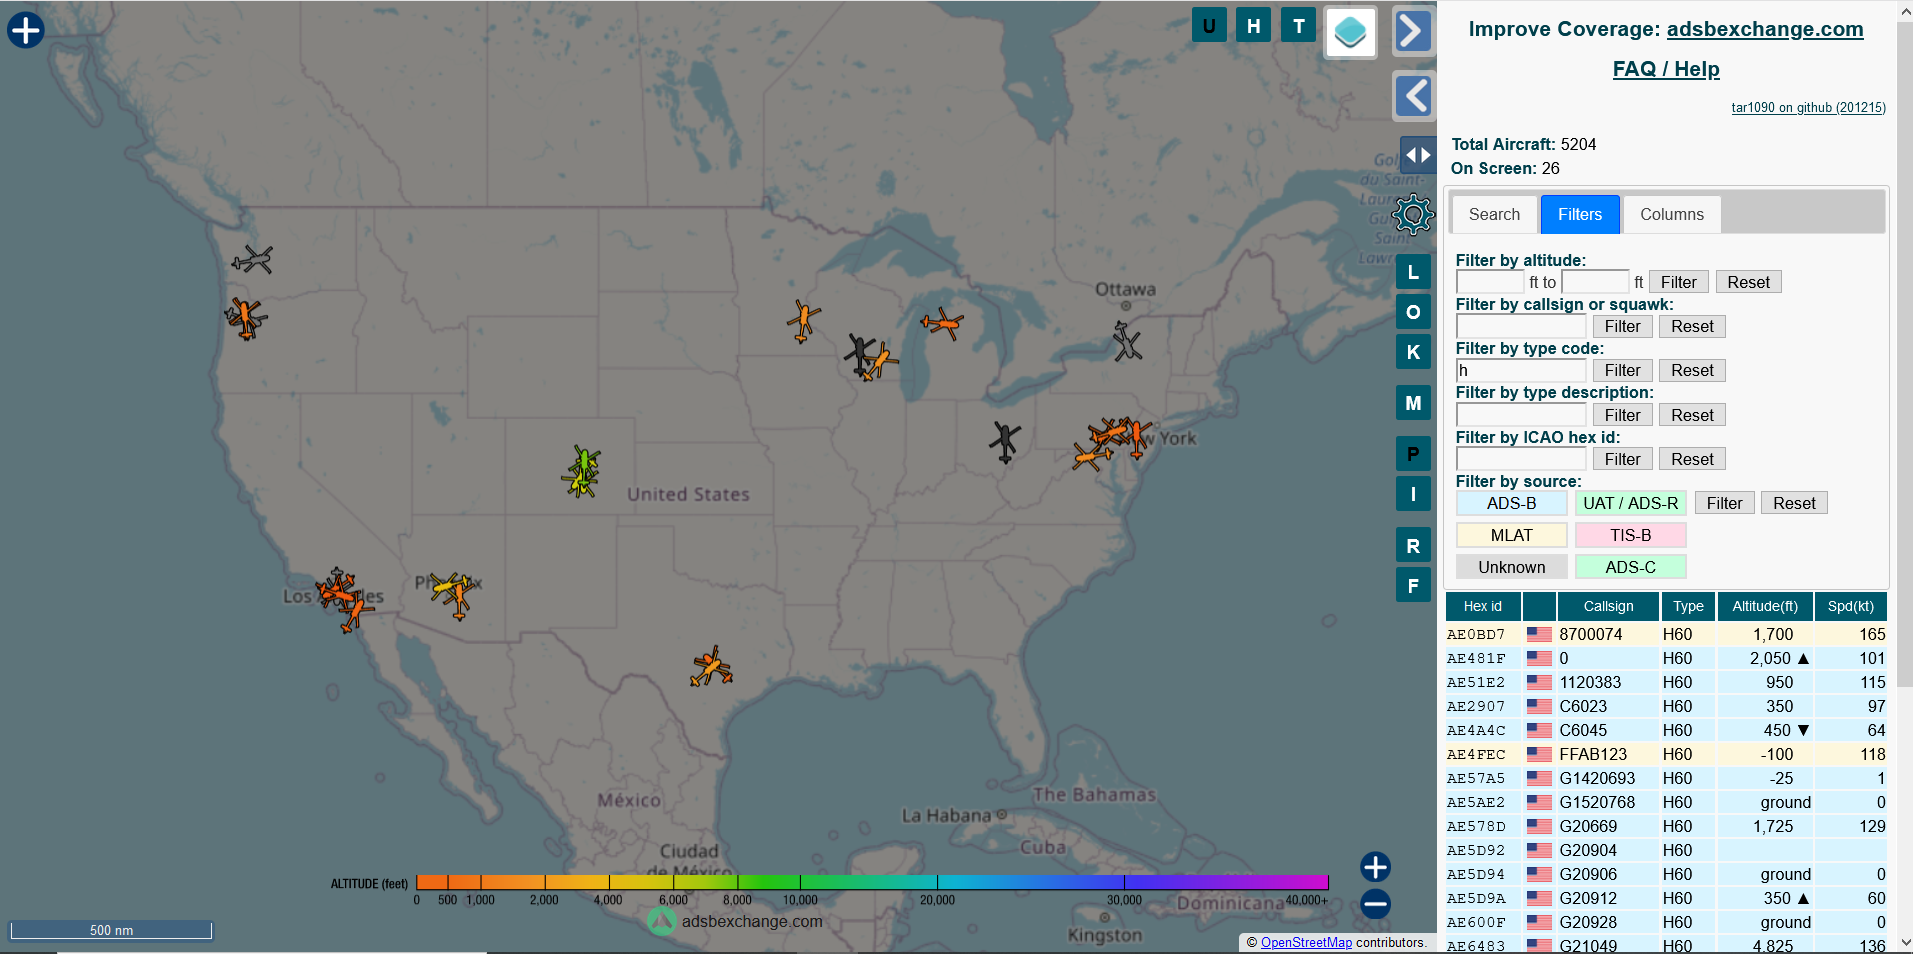Click the T map button
The height and width of the screenshot is (954, 1913).
coord(1298,25)
